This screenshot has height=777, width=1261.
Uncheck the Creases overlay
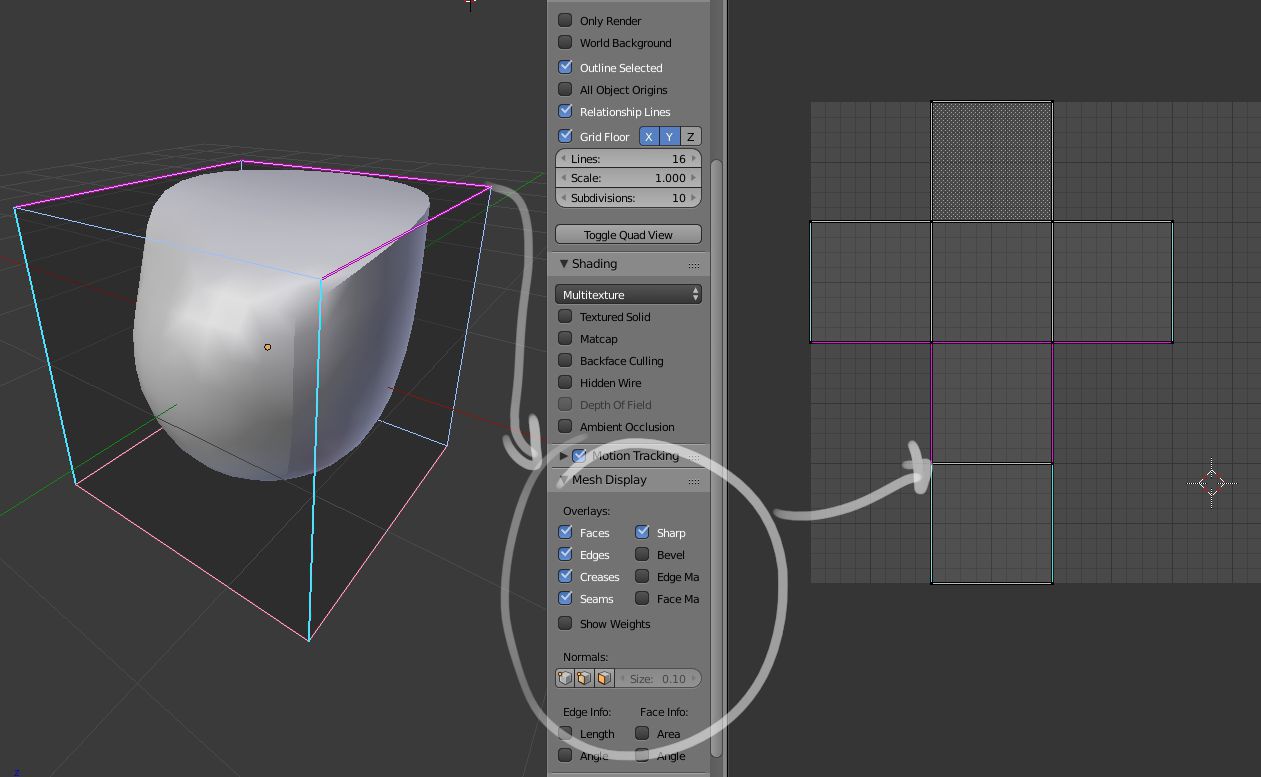click(565, 576)
